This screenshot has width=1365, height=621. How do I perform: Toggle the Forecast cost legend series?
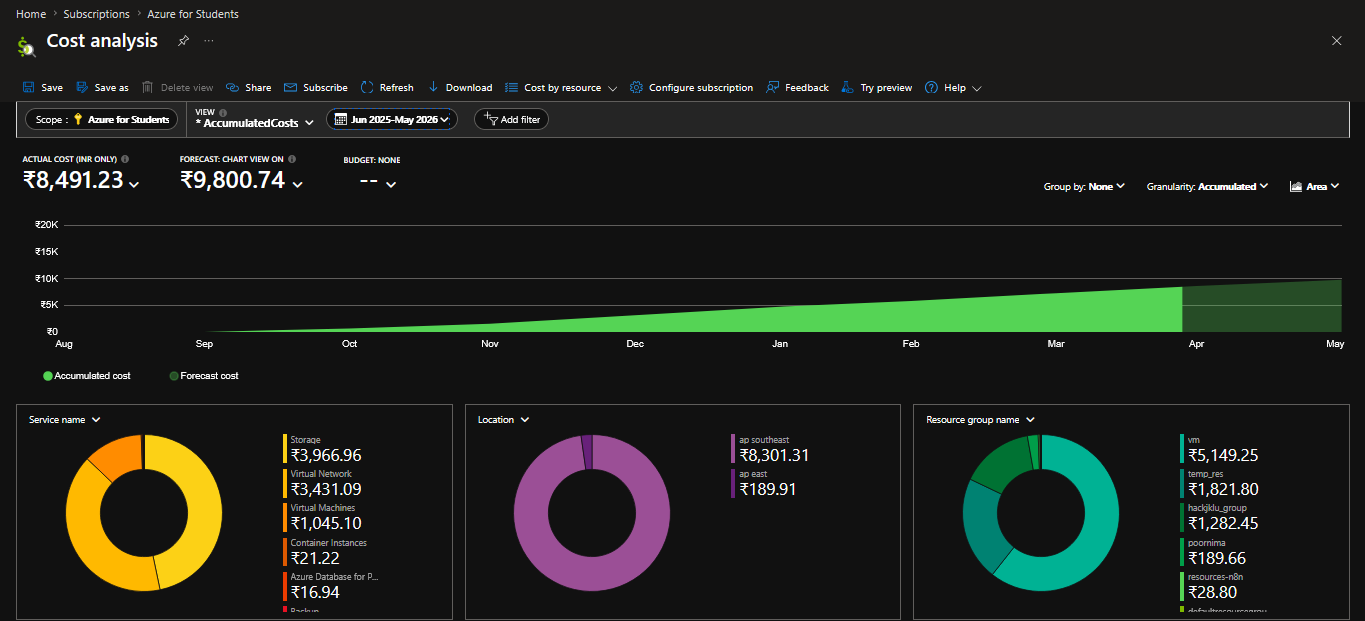click(x=204, y=376)
